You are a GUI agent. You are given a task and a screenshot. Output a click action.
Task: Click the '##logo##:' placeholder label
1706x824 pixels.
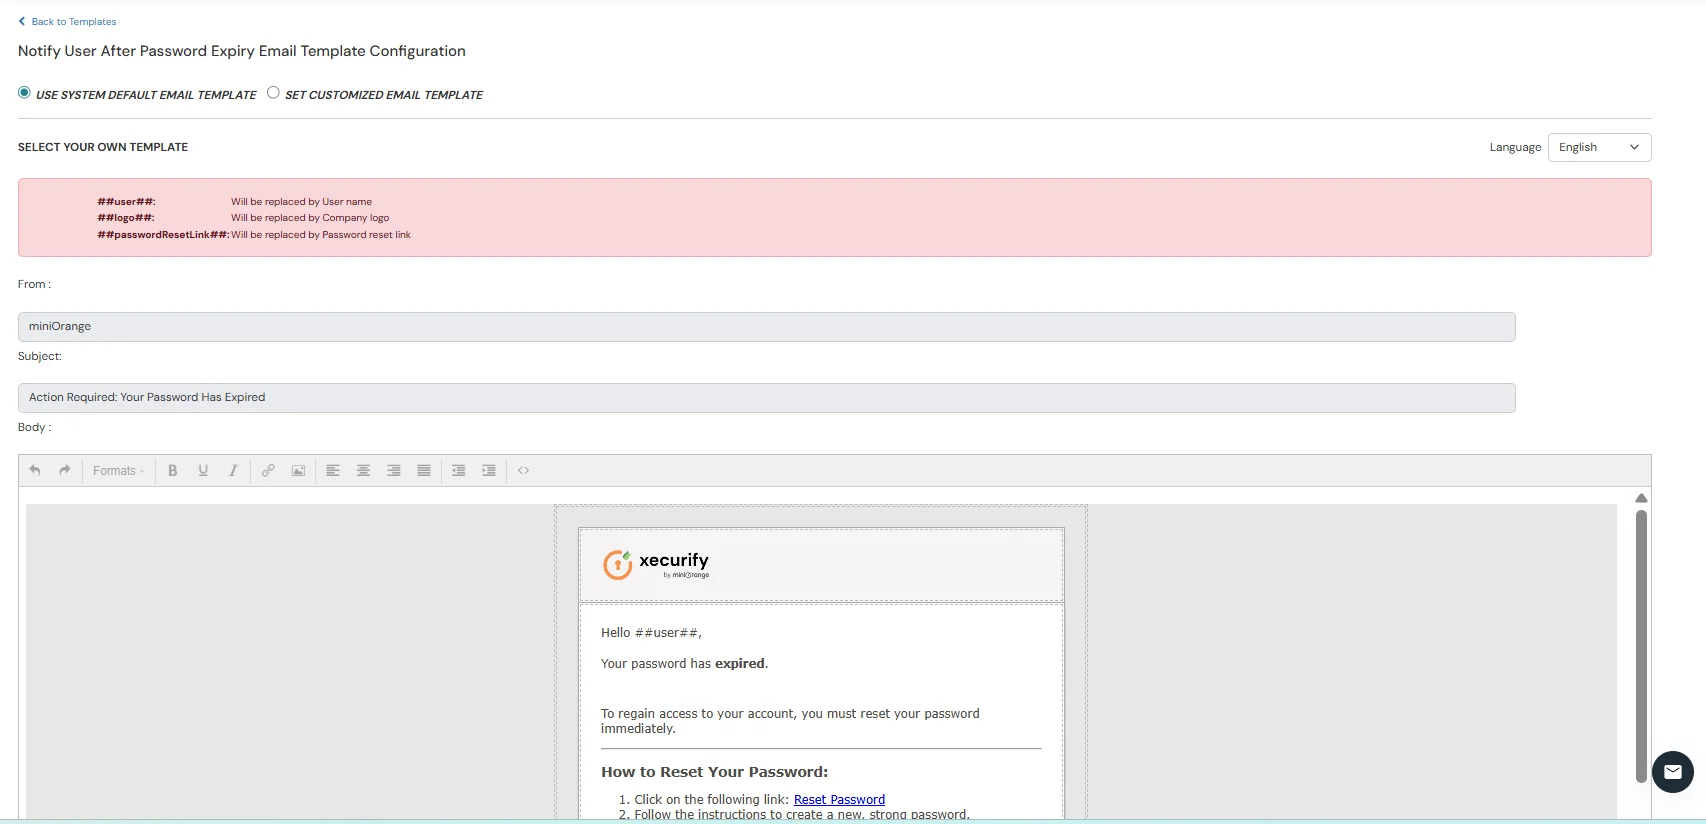[x=126, y=218]
